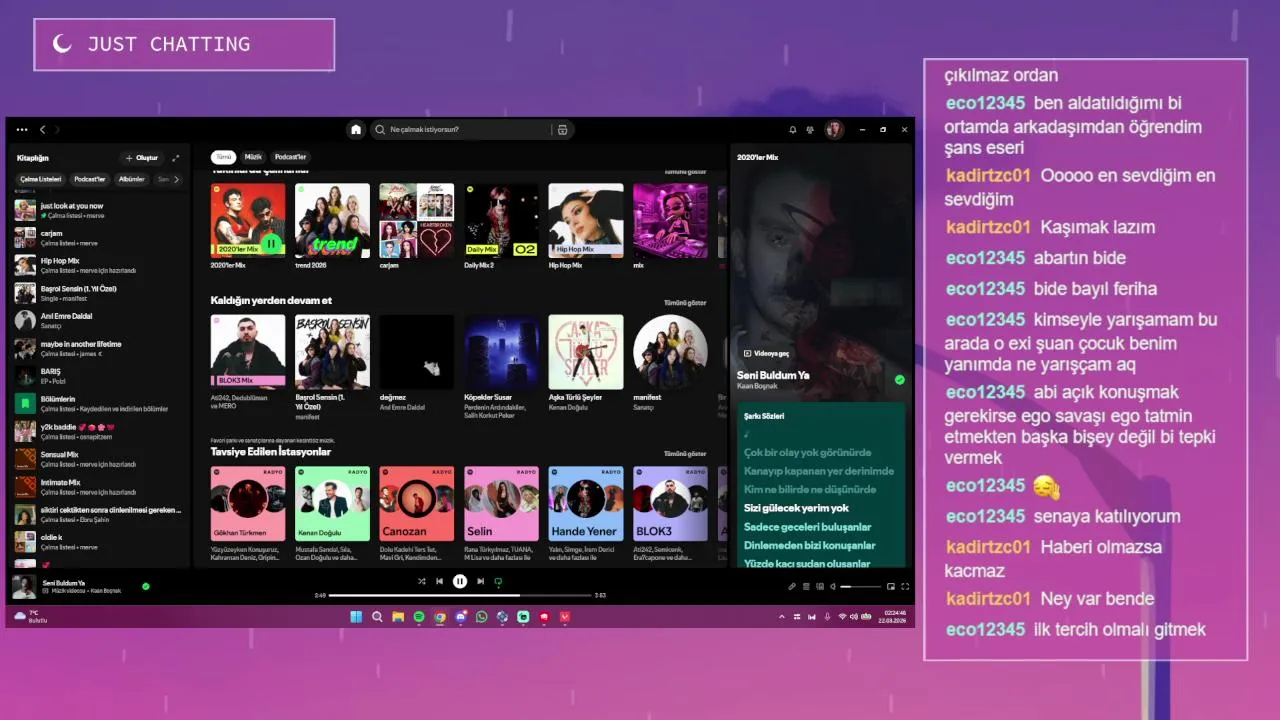The height and width of the screenshot is (720, 1280).
Task: Filter library by Çalma Listeleri
Action: pyautogui.click(x=41, y=179)
